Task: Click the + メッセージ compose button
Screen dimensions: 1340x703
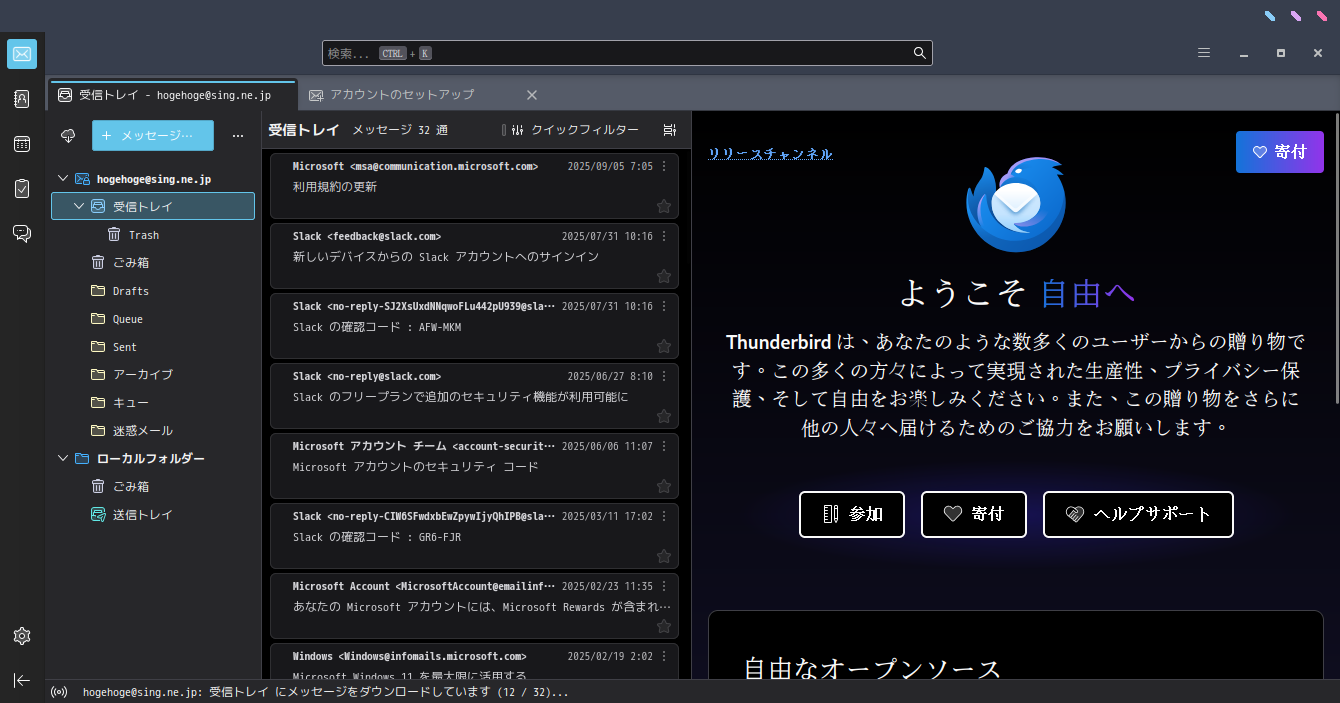Action: tap(153, 135)
